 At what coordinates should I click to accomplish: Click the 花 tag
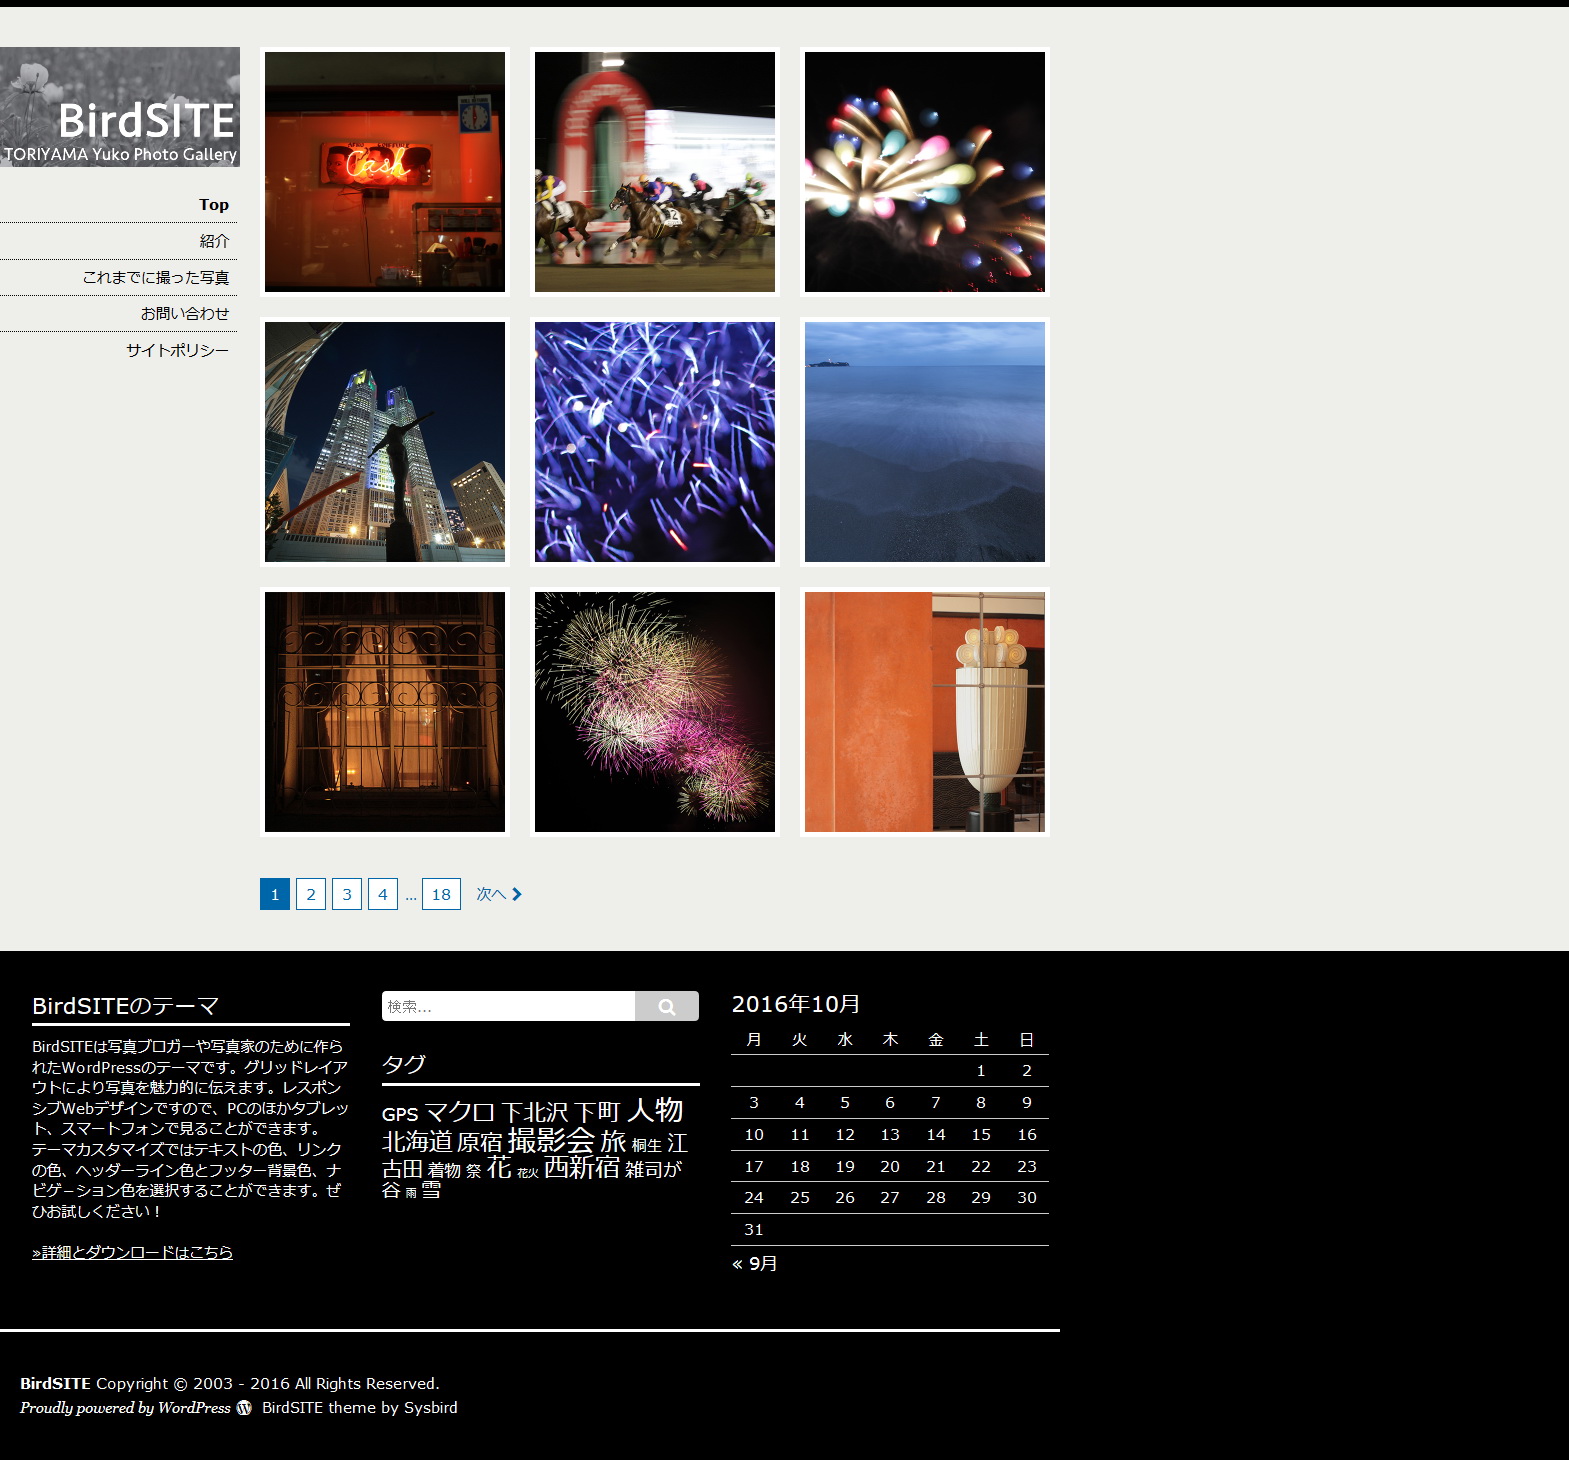(x=499, y=1167)
